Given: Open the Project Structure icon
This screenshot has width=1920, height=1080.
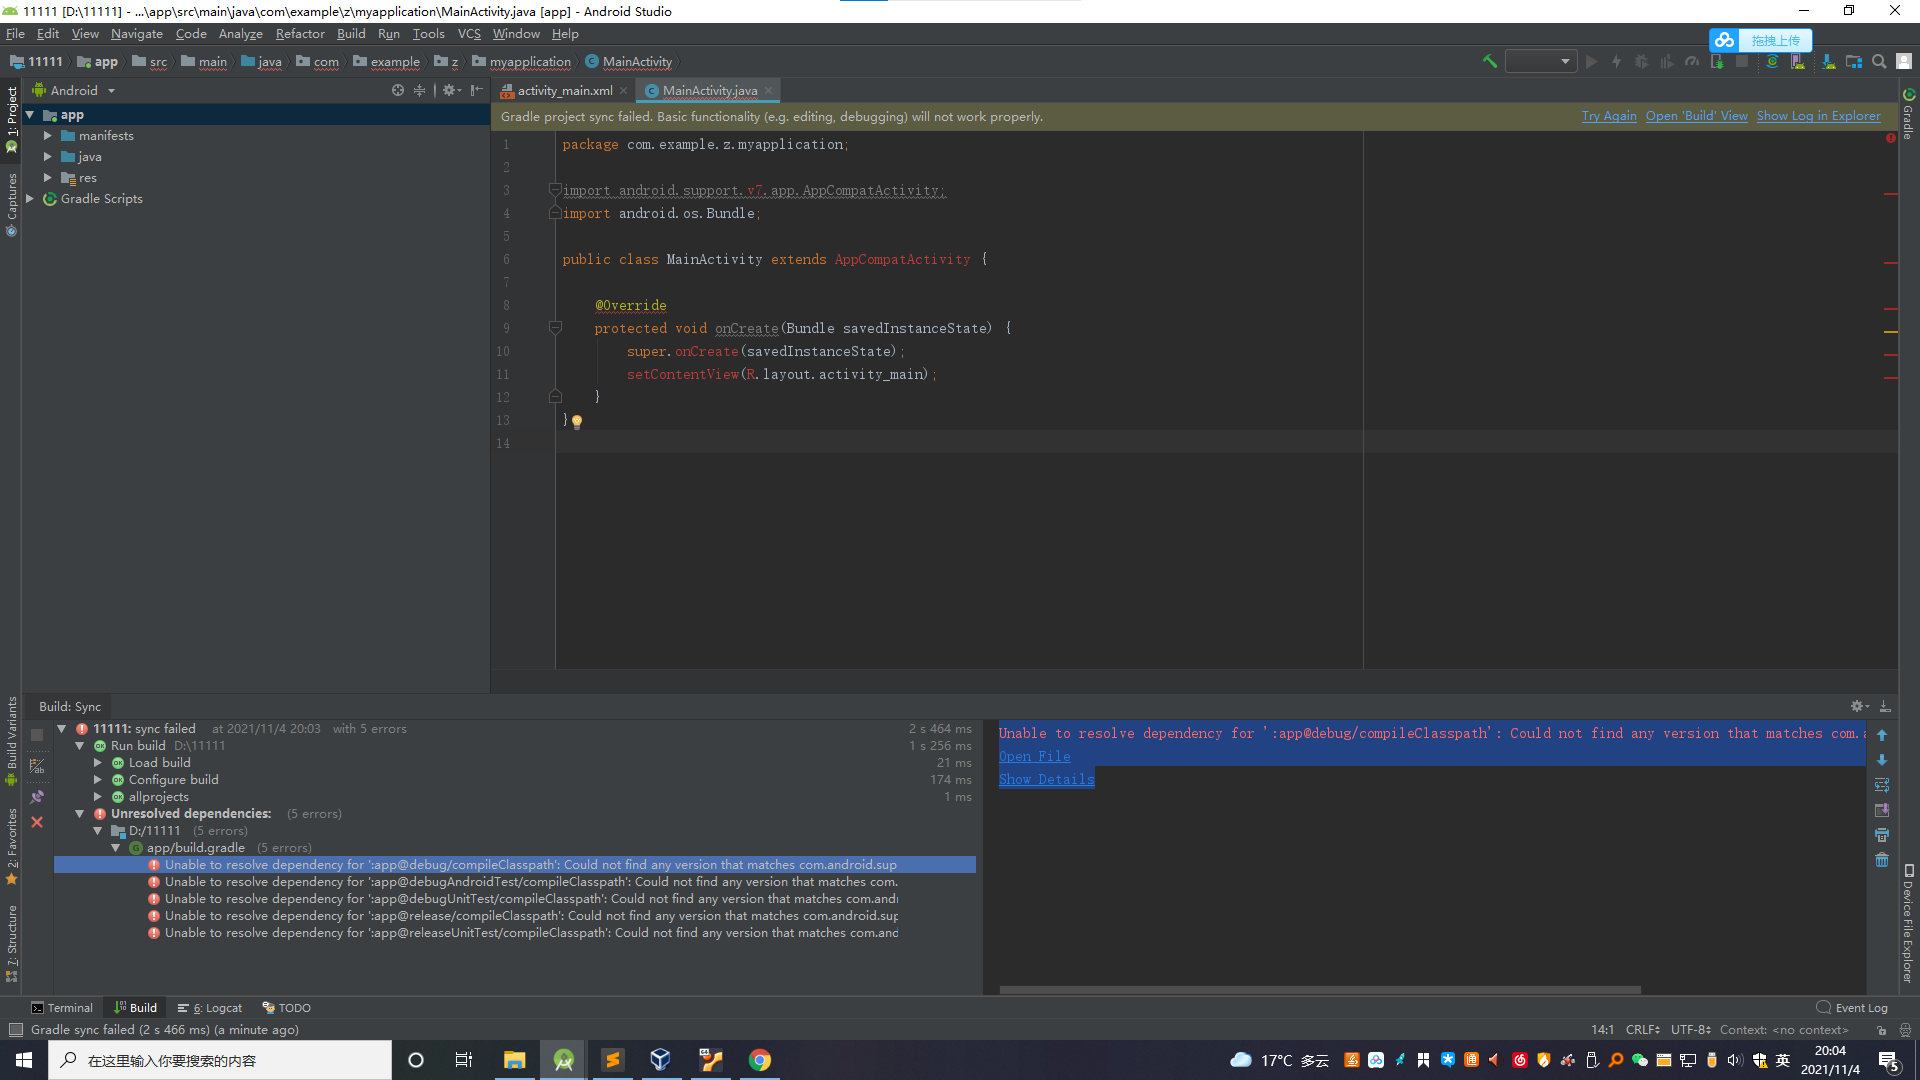Looking at the screenshot, I should [x=1854, y=62].
